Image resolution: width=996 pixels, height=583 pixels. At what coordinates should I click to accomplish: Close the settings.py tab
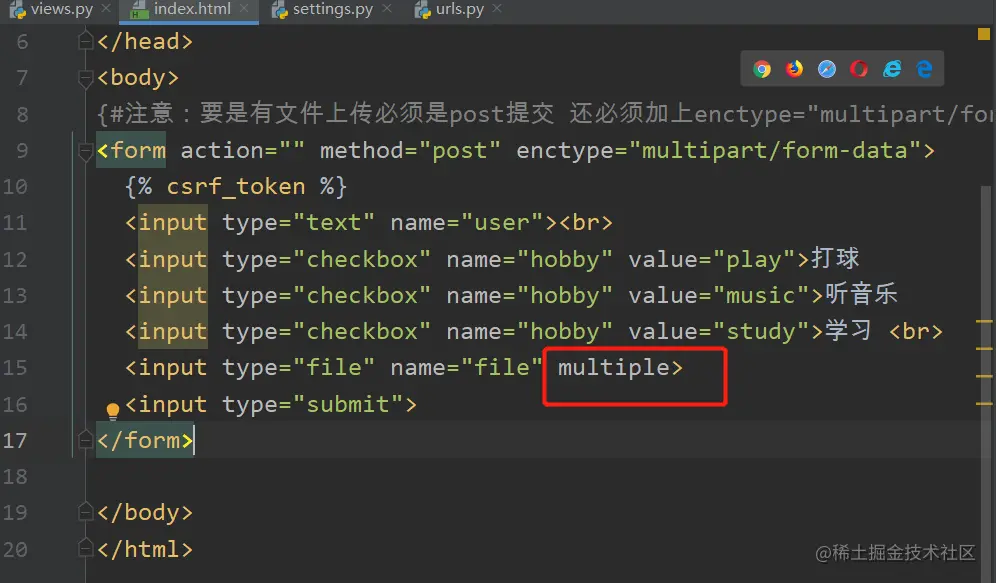coord(386,9)
